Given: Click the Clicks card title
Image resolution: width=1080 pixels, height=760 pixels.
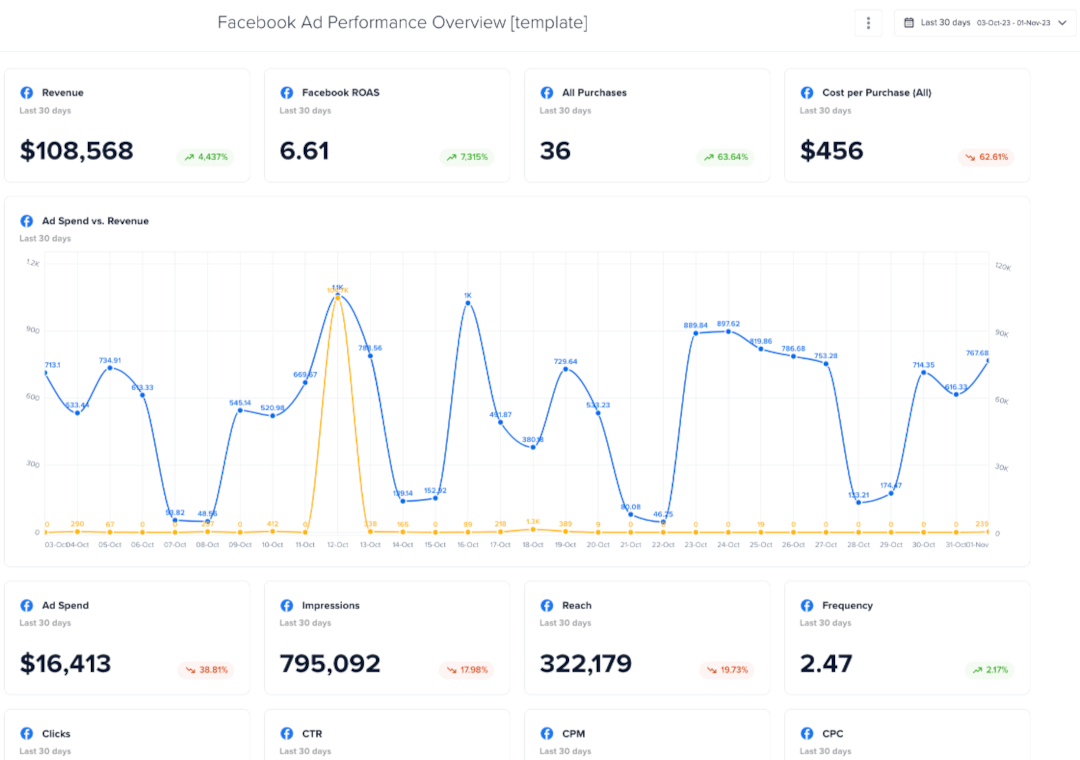Looking at the screenshot, I should [56, 733].
